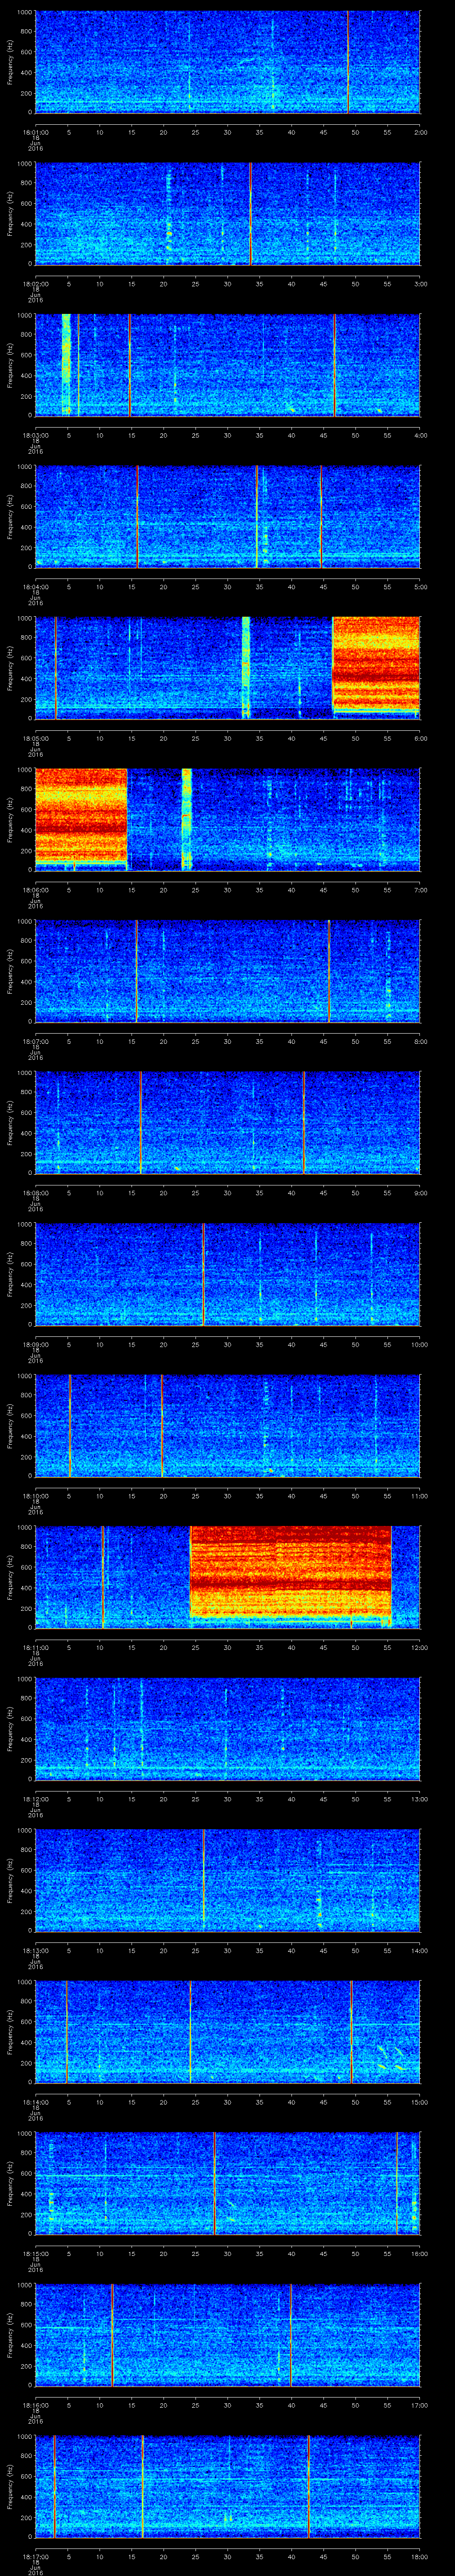
Task: Click the red vertical line in the 18:02:00 panel
Action: click(x=250, y=213)
